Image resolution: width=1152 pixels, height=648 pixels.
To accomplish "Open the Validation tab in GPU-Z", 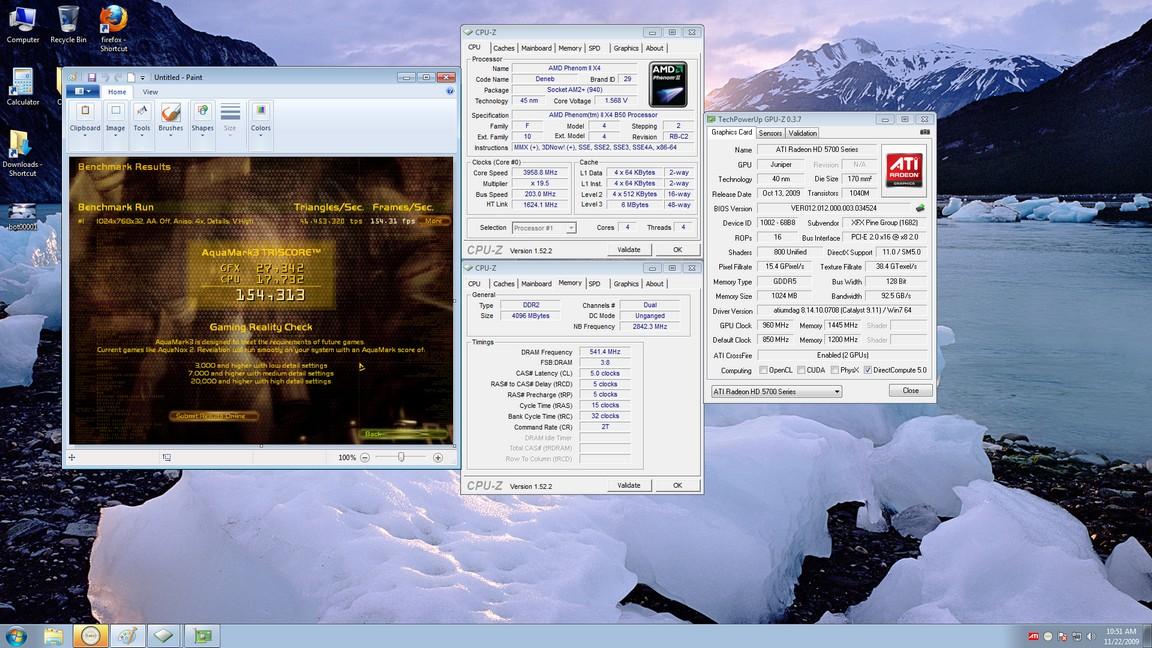I will pos(802,133).
